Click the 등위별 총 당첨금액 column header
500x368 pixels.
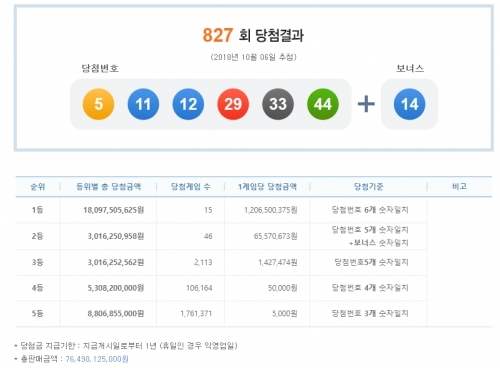point(109,187)
